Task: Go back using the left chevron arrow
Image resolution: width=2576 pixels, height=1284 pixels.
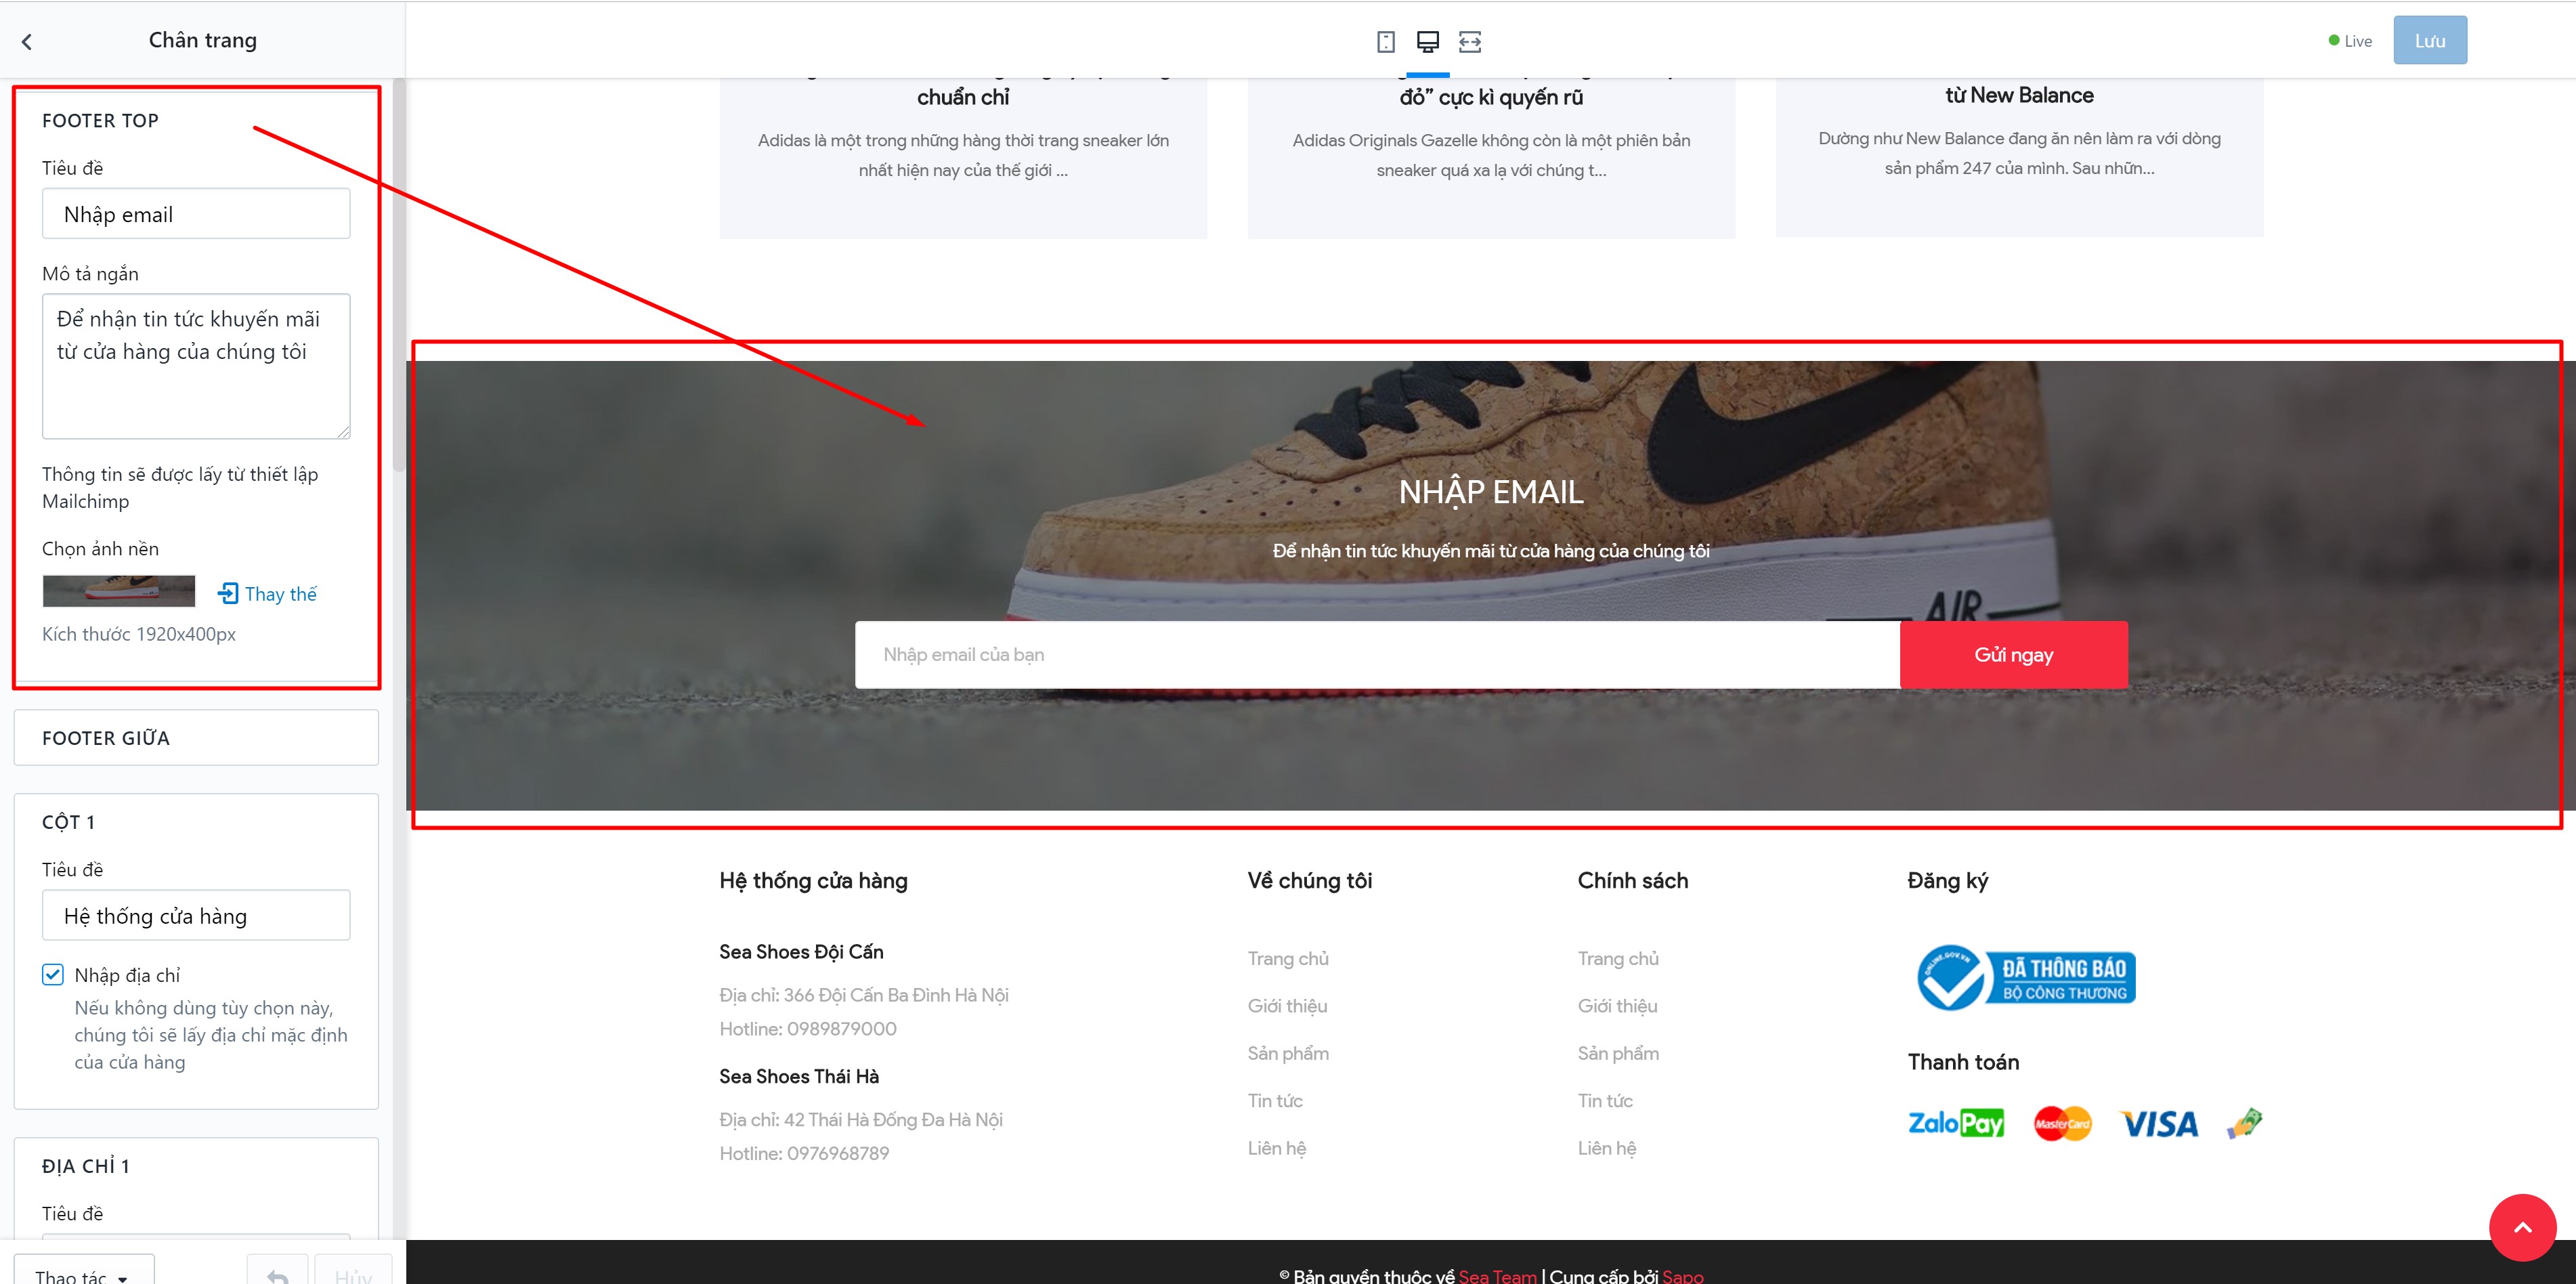Action: point(27,41)
